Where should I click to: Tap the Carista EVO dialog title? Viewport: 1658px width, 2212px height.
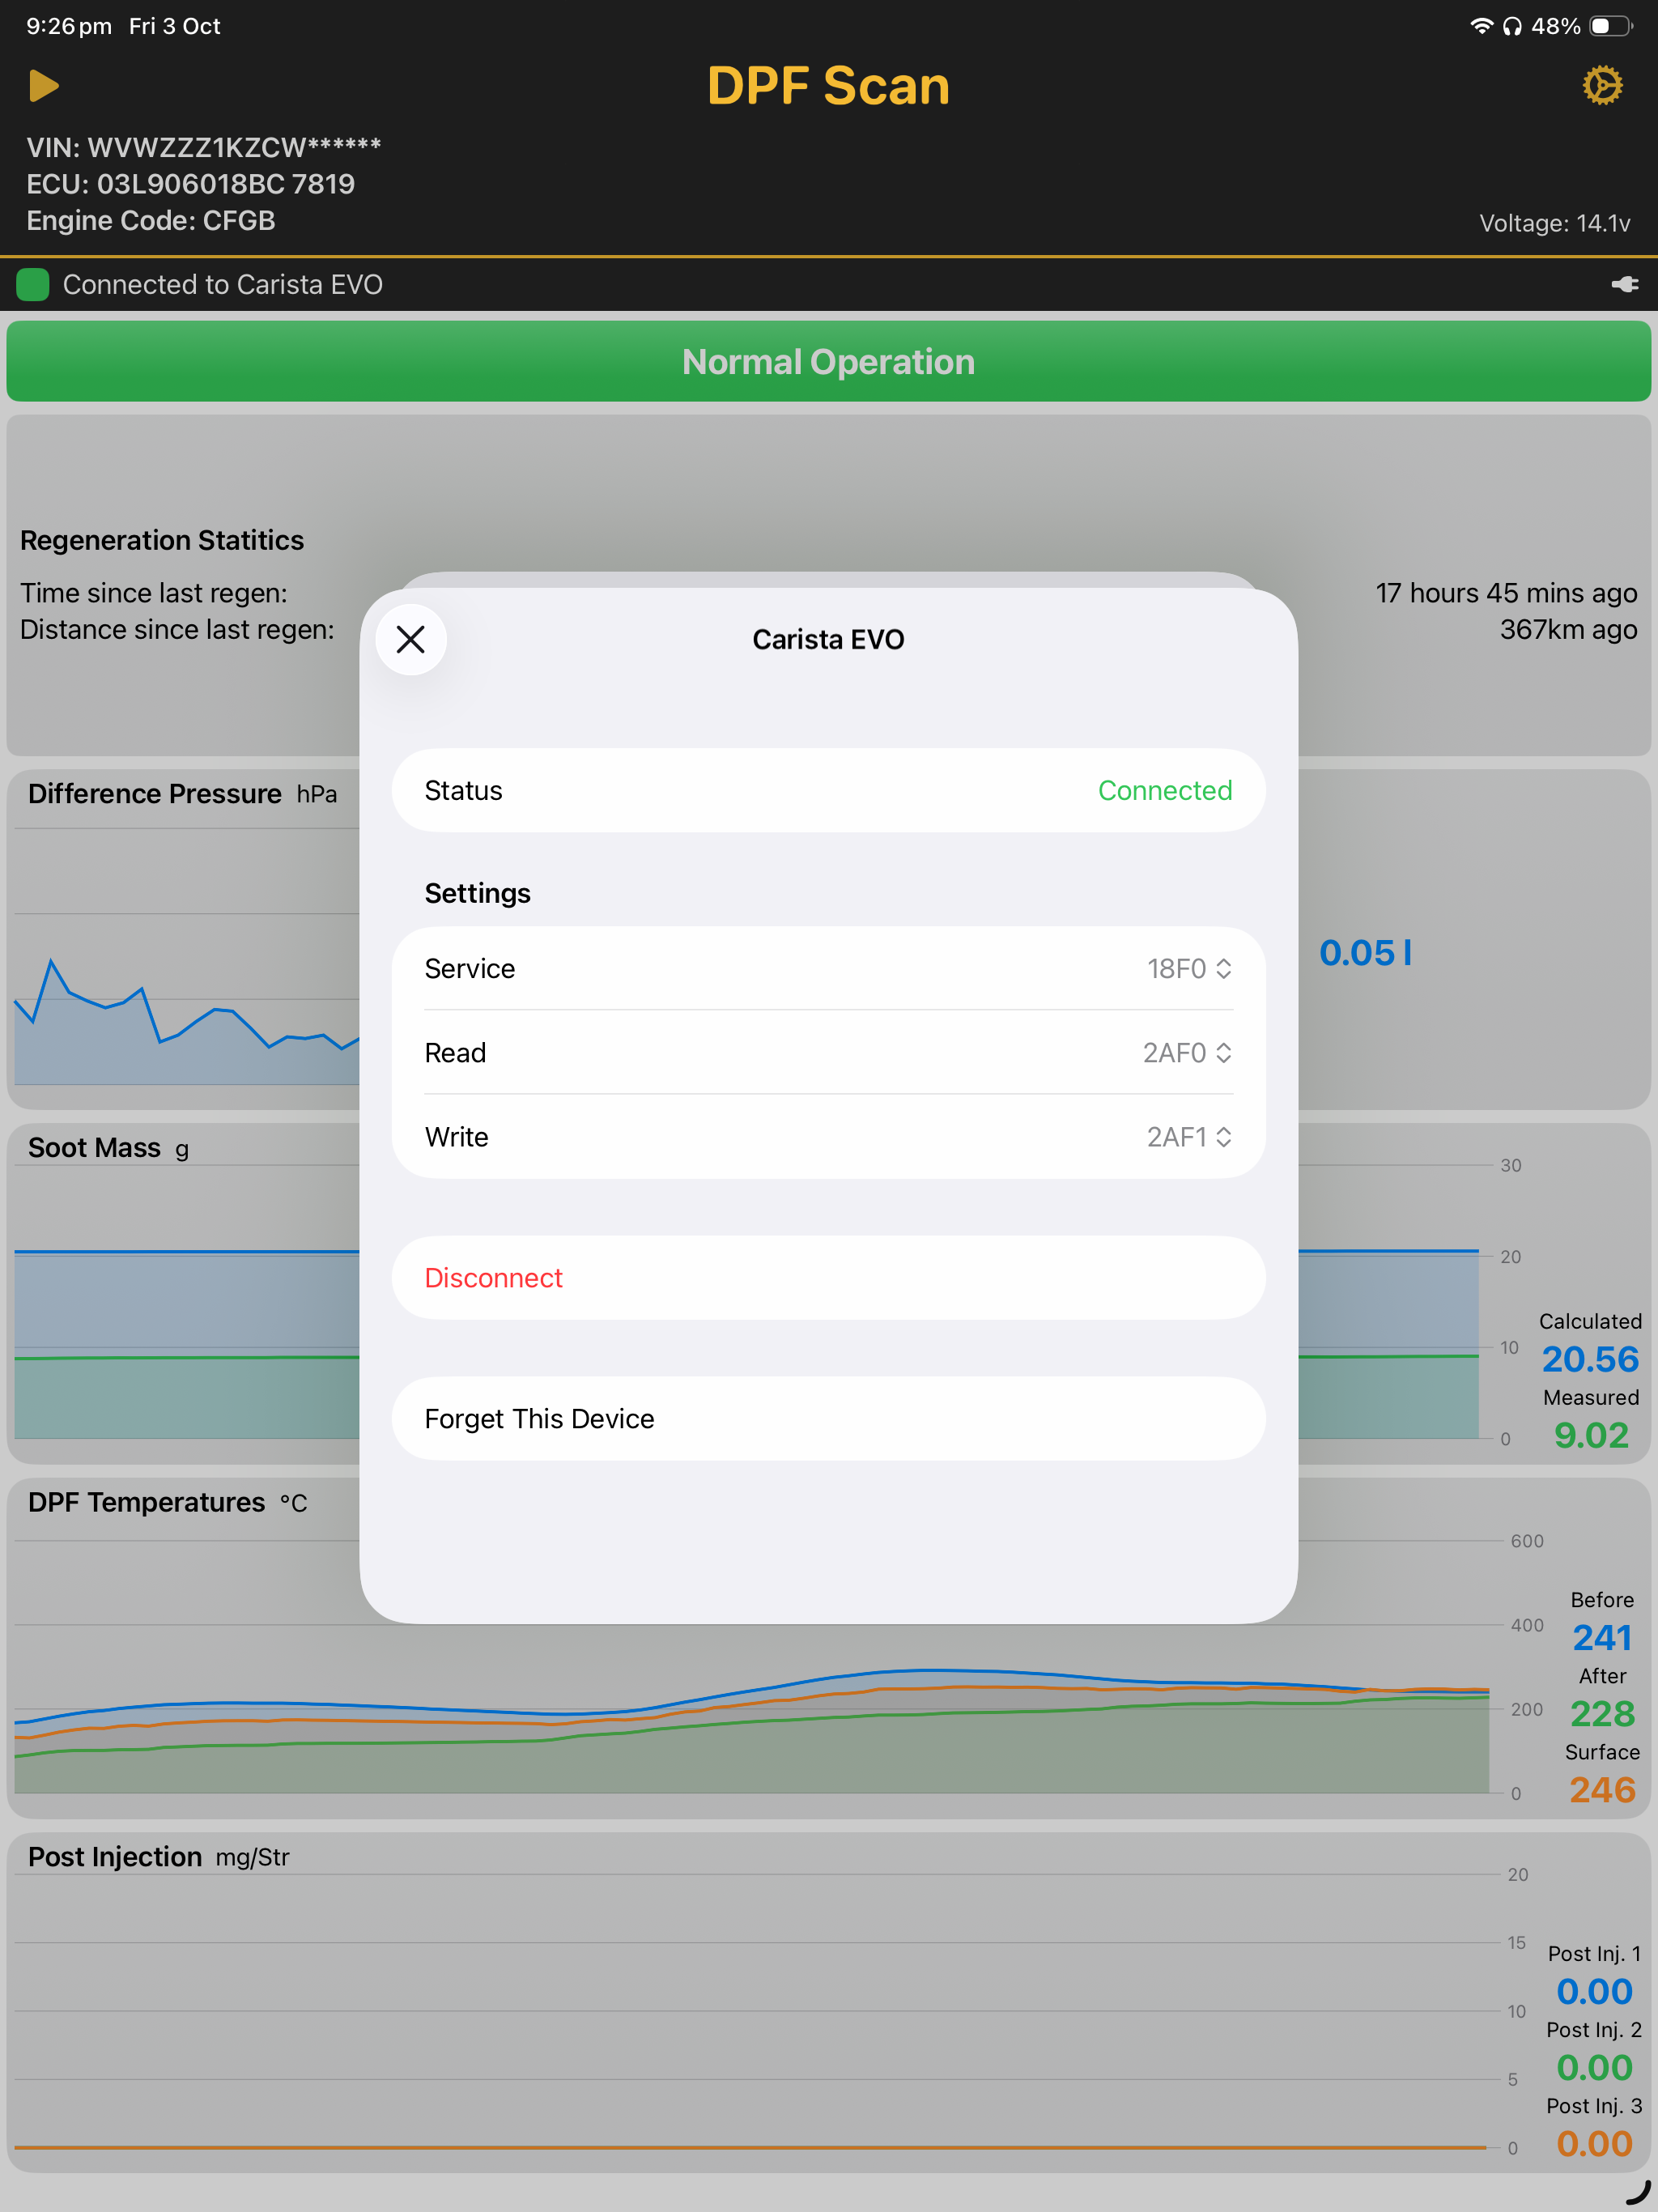(x=829, y=640)
